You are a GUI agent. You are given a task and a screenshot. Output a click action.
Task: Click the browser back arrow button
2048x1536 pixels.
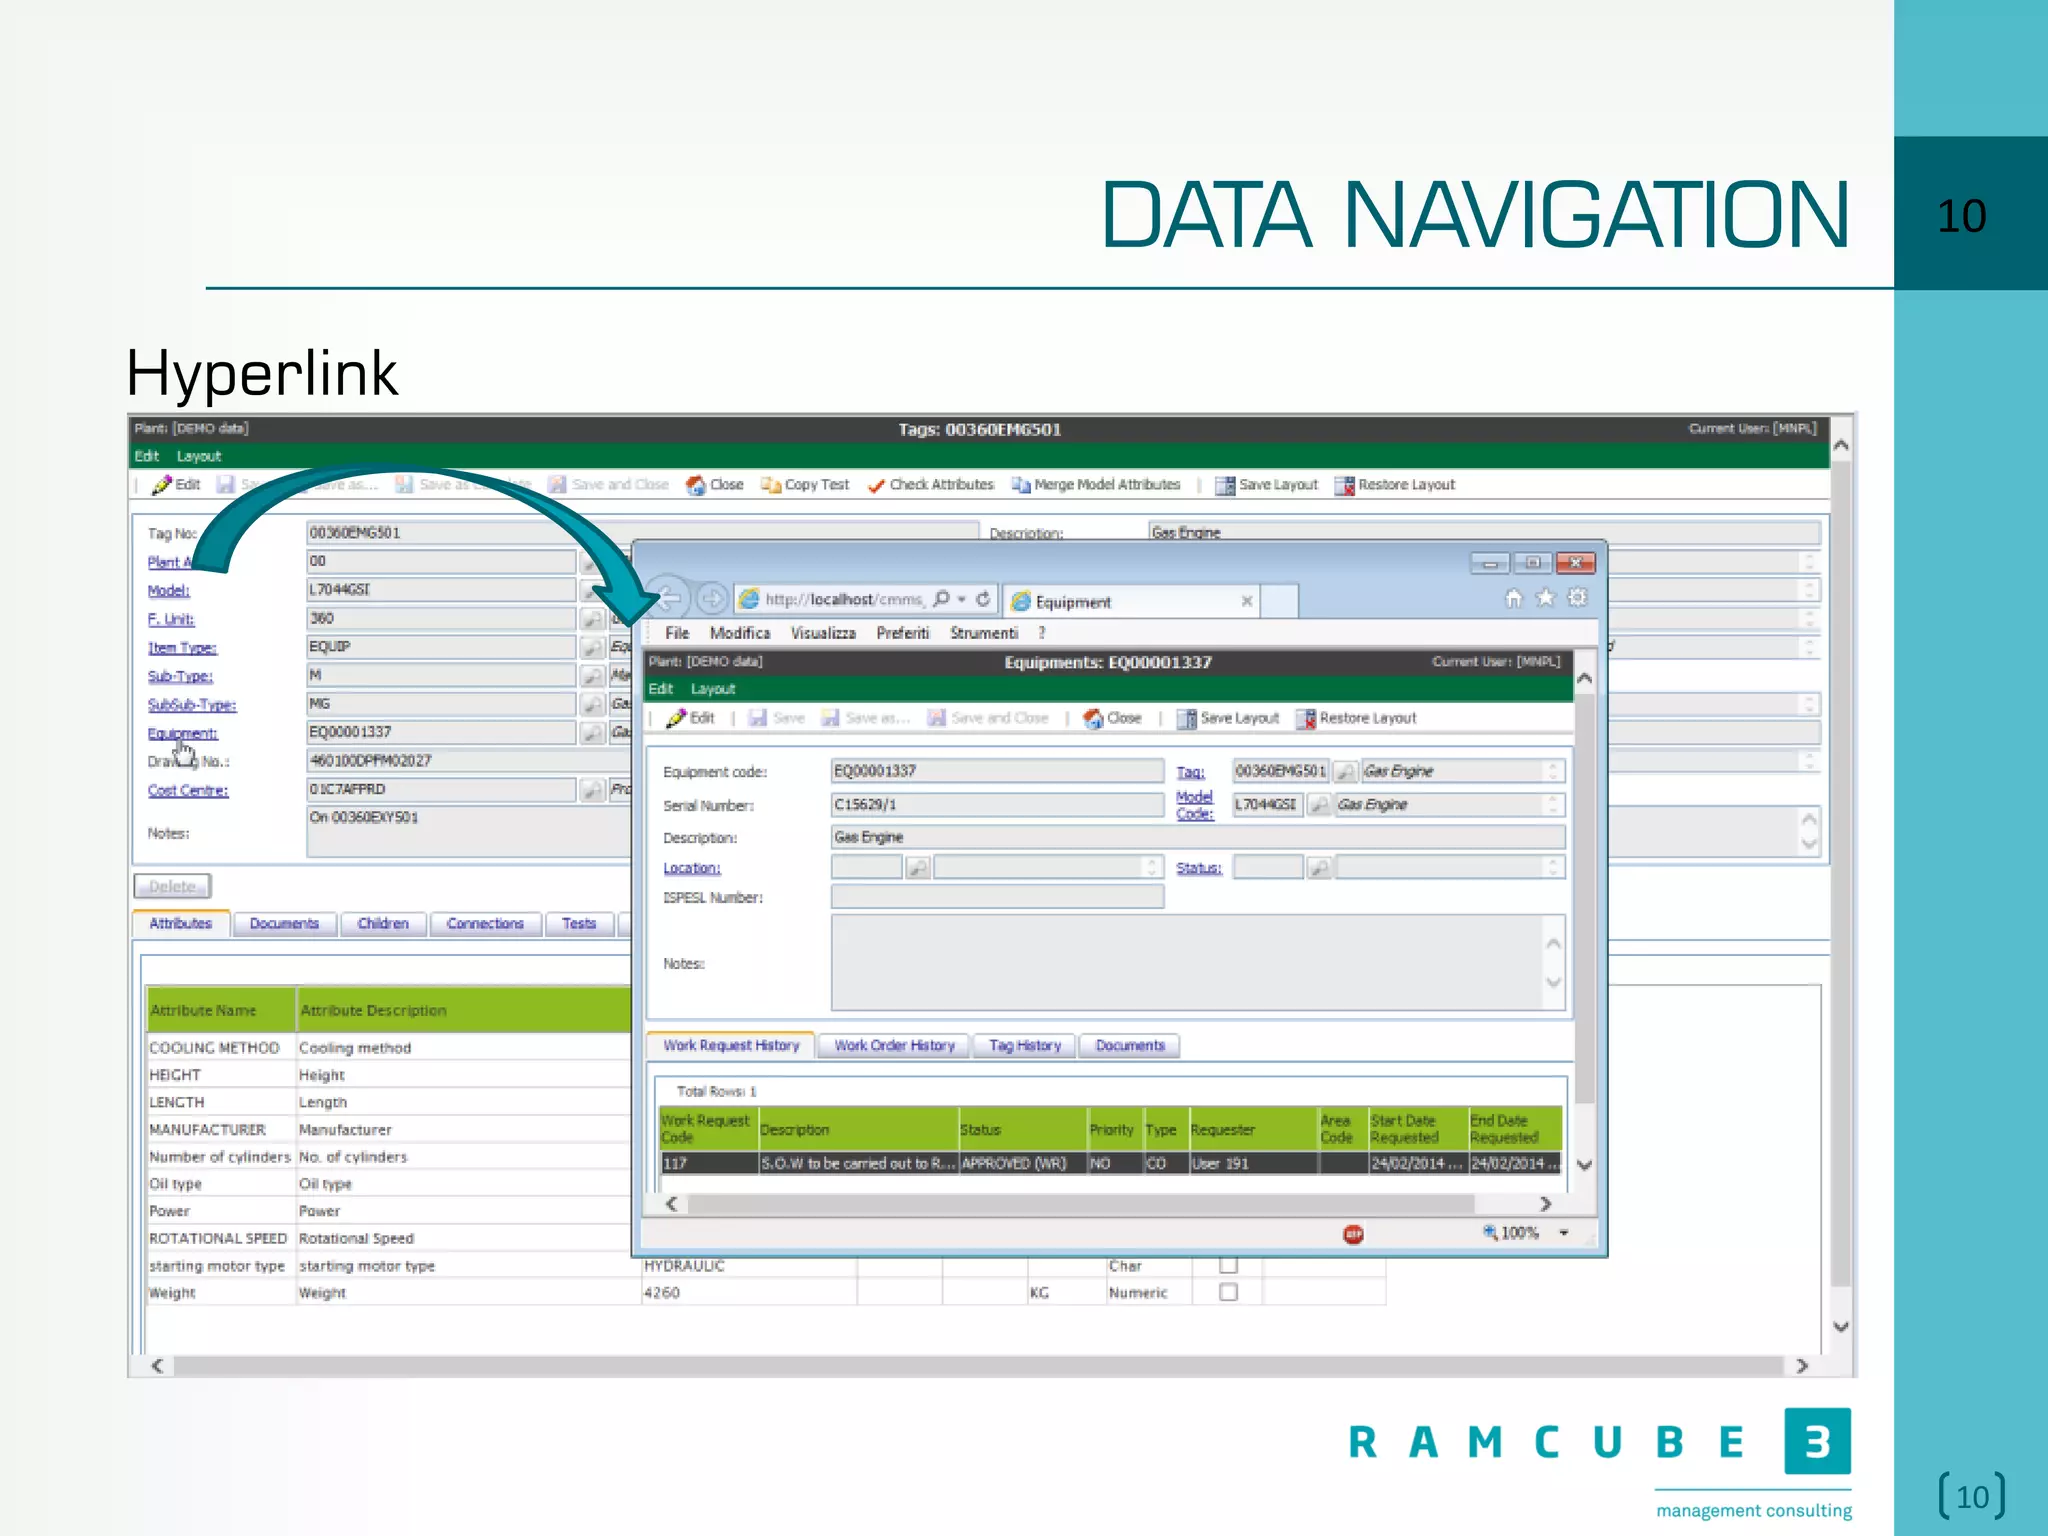point(668,598)
